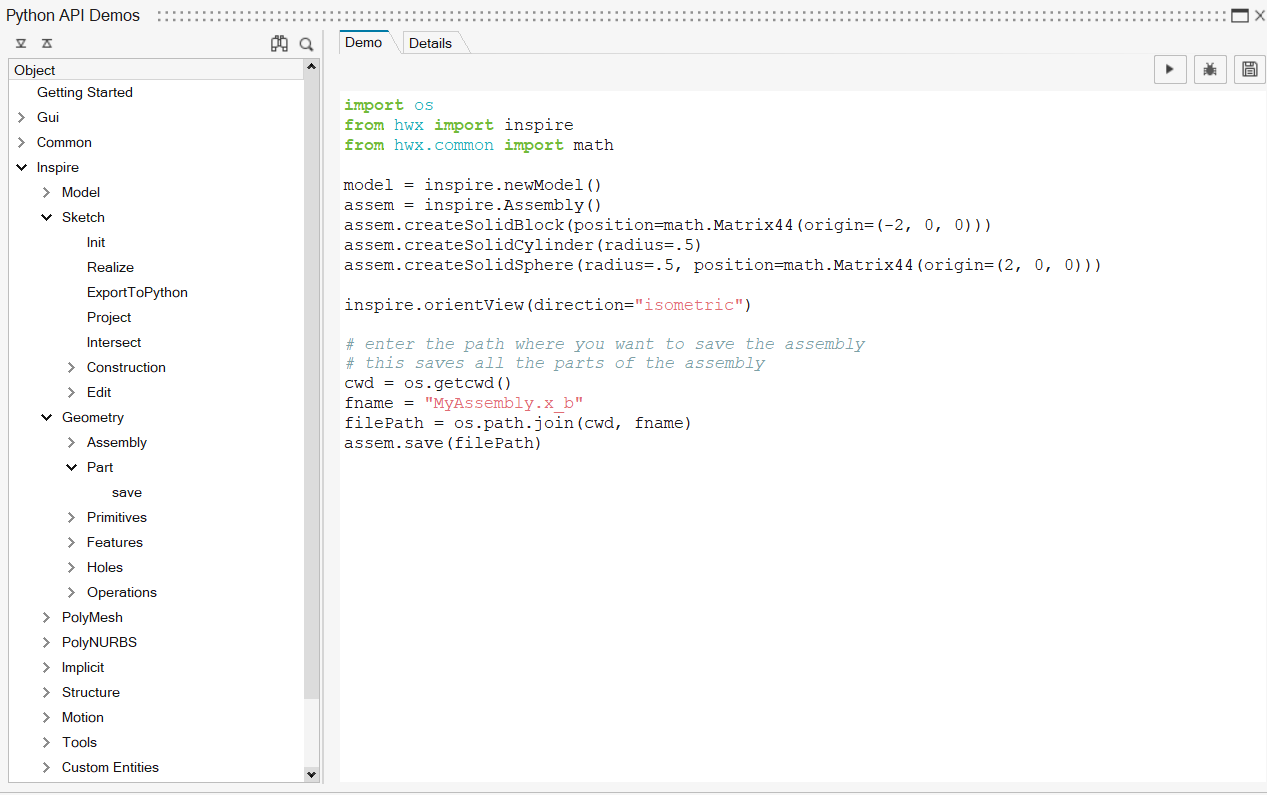Image resolution: width=1267 pixels, height=795 pixels.
Task: Click the 'import os' code line
Action: (389, 105)
